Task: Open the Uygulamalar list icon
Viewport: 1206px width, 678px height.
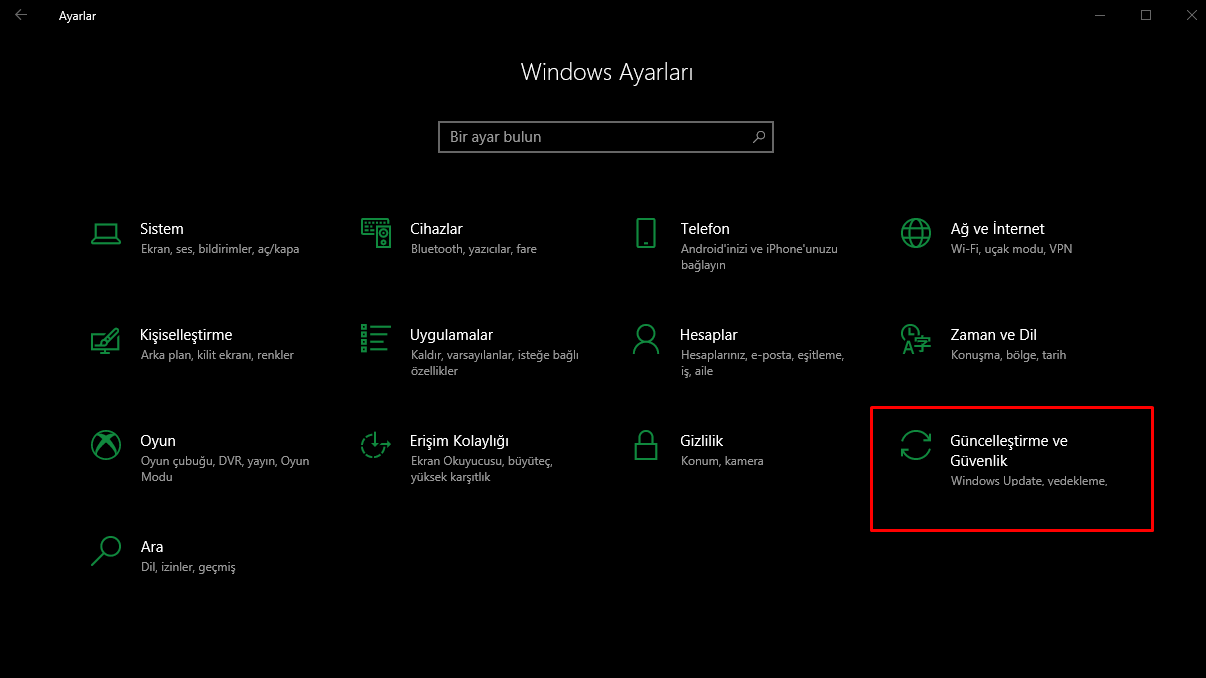Action: coord(376,339)
